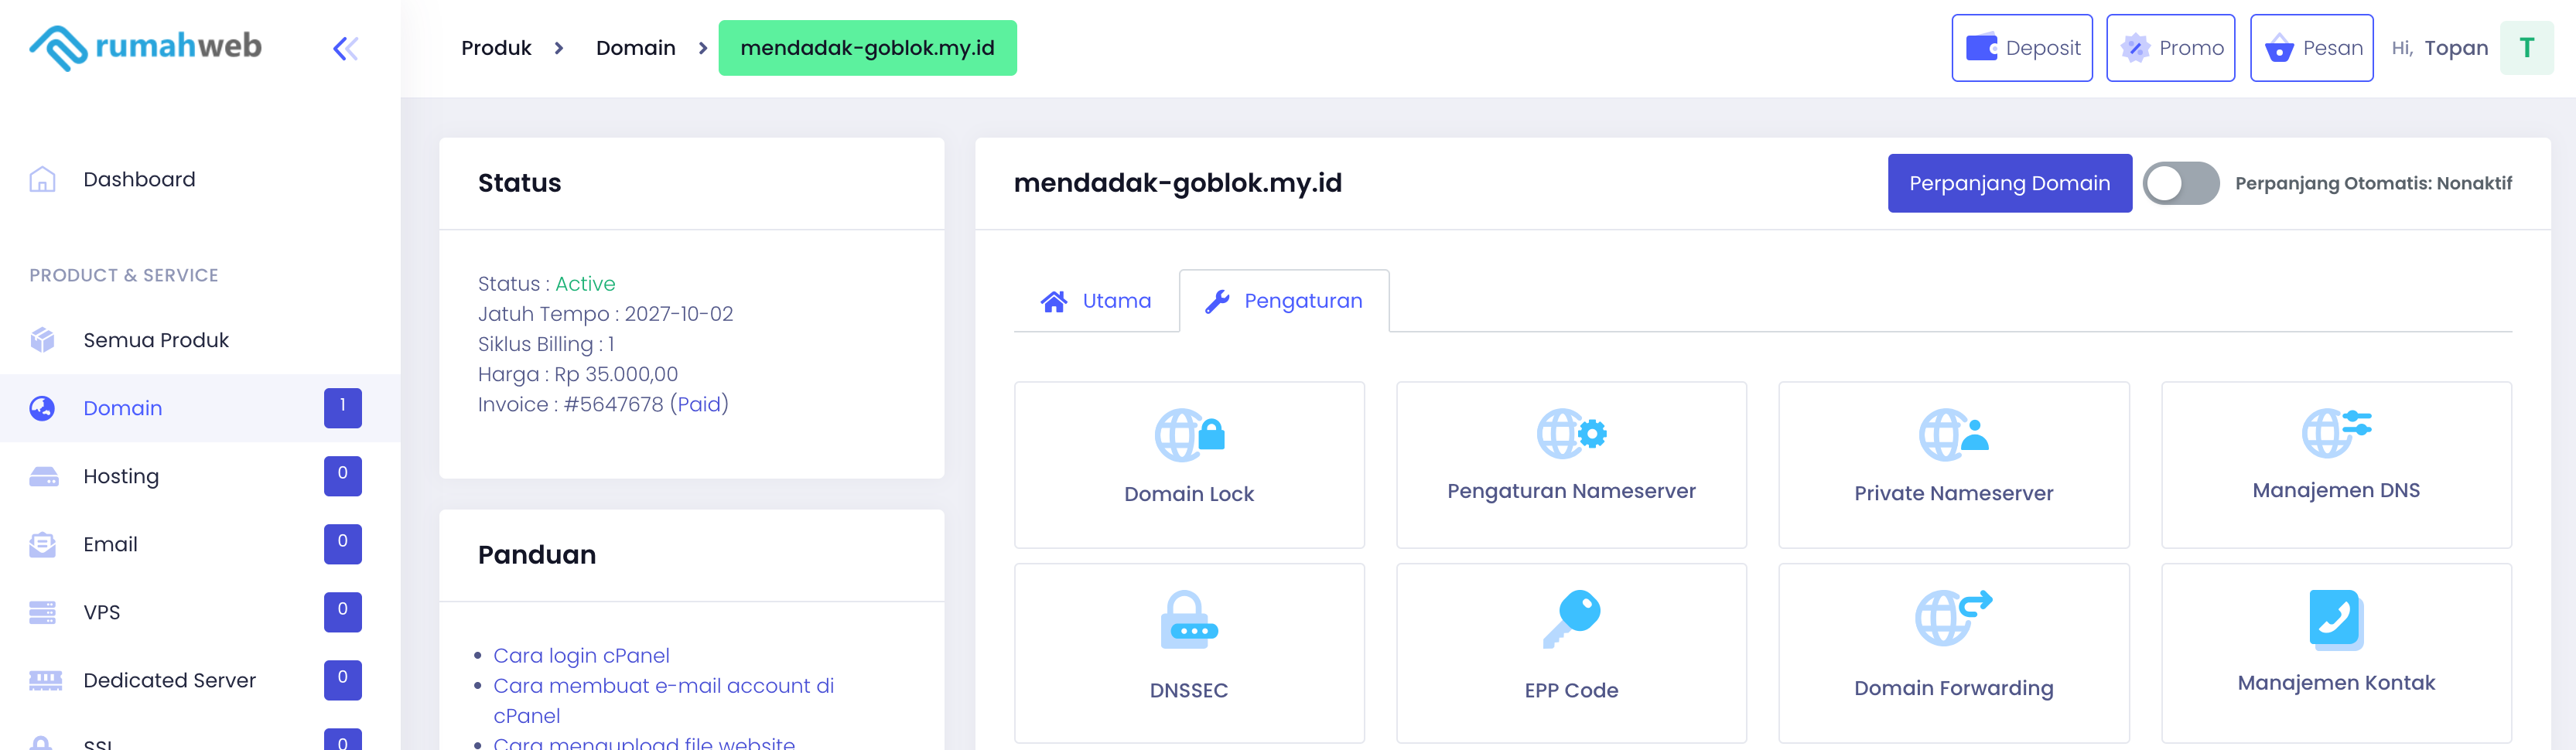The width and height of the screenshot is (2576, 750).
Task: Click the Email count badge 0
Action: click(342, 544)
